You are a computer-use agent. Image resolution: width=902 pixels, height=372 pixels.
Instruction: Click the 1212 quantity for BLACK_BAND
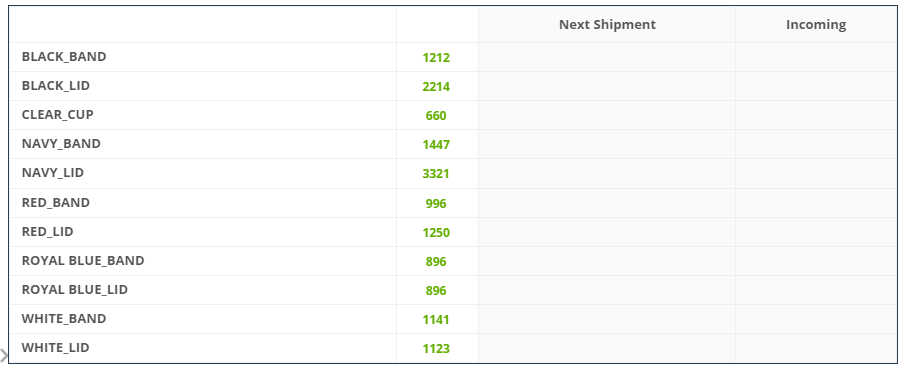click(x=436, y=57)
